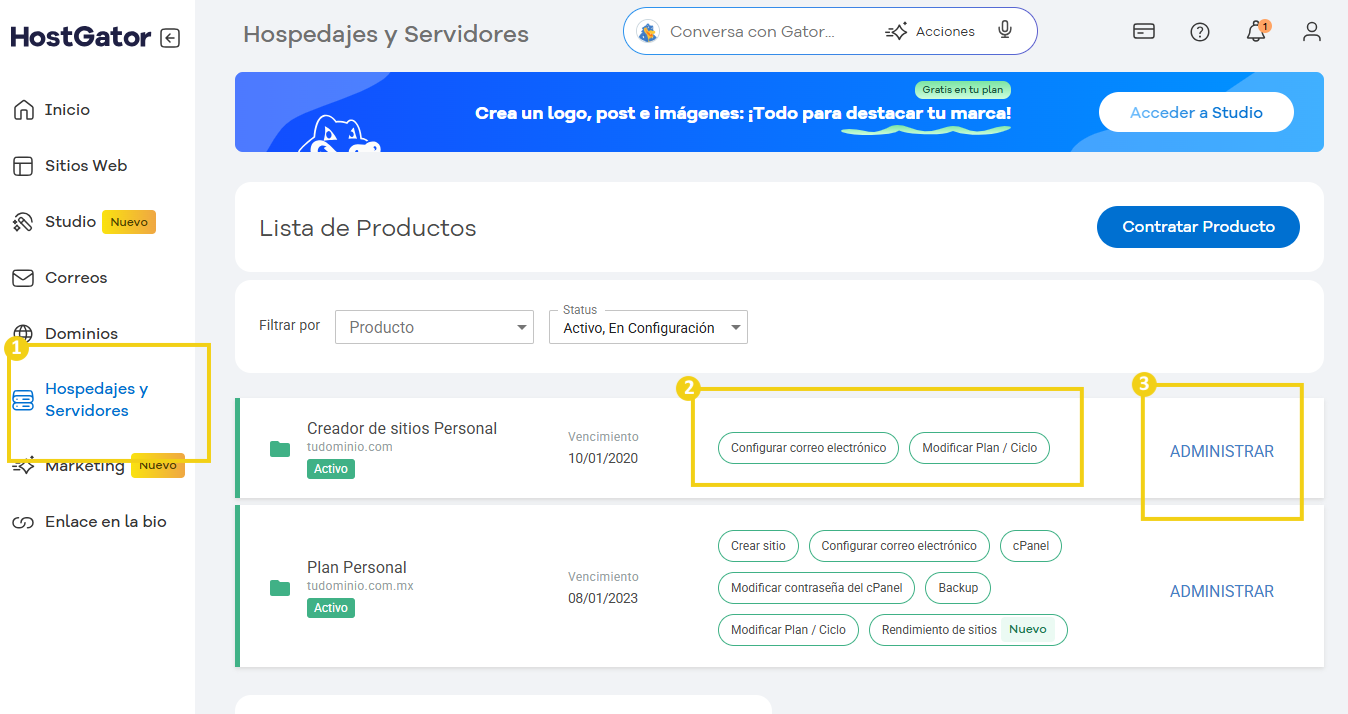Click Activo badge under Creador de sitios Personal
This screenshot has width=1348, height=714.
(x=331, y=468)
